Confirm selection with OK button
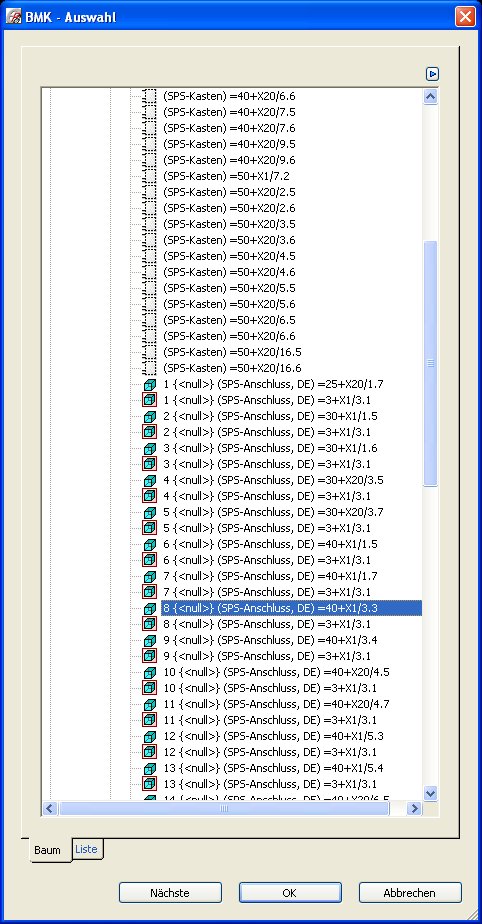 290,893
